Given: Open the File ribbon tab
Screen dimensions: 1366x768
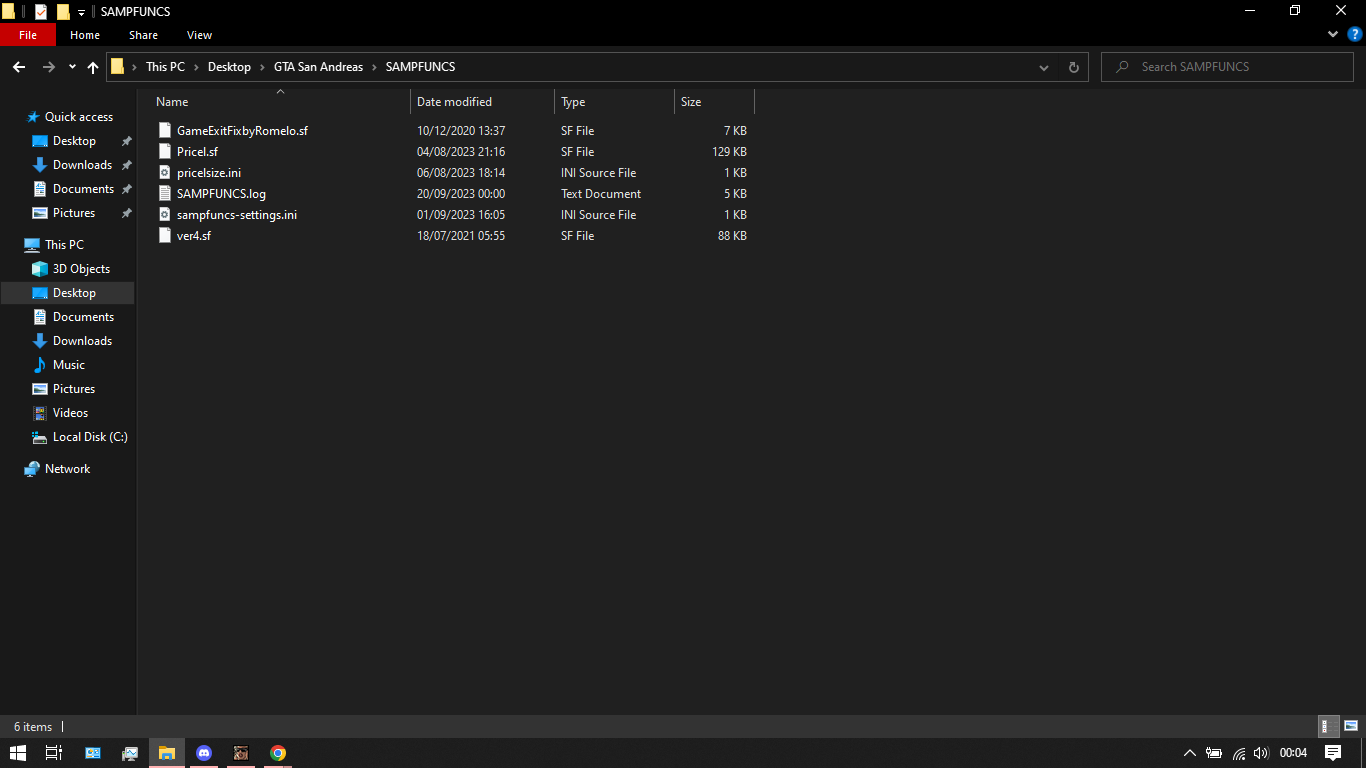Looking at the screenshot, I should click(x=28, y=35).
